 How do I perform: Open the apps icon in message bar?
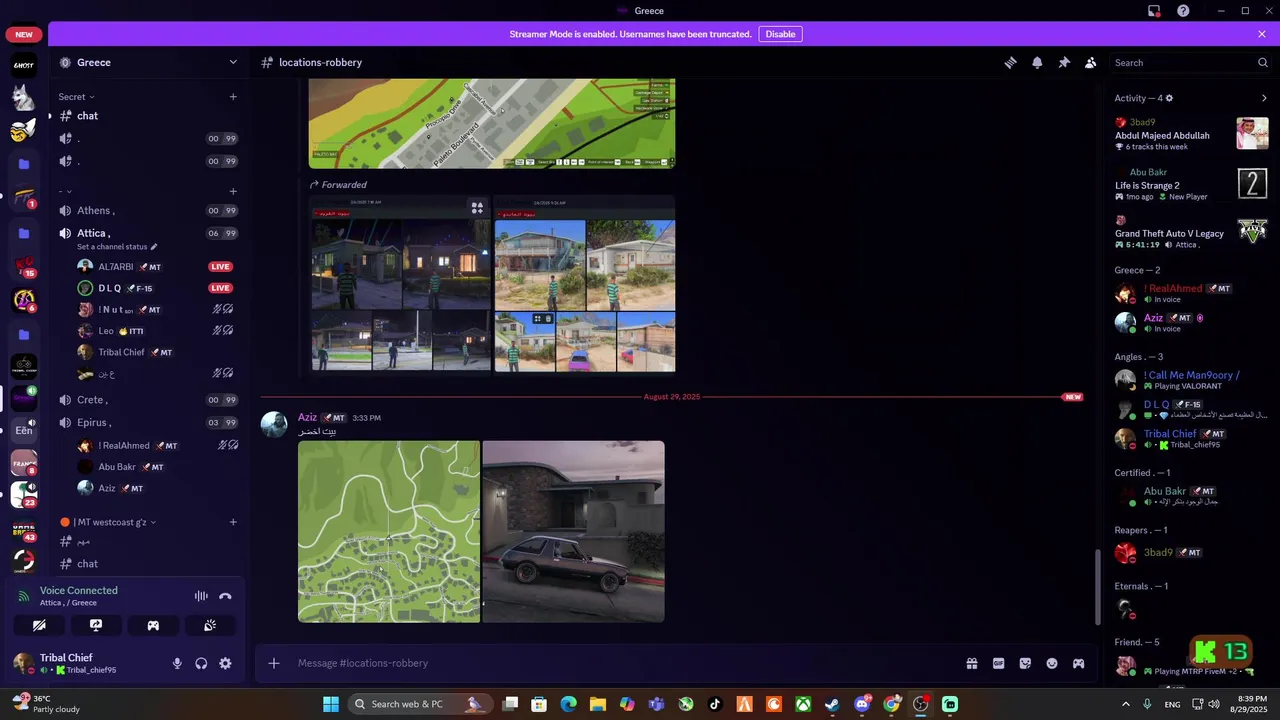[x=1079, y=663]
